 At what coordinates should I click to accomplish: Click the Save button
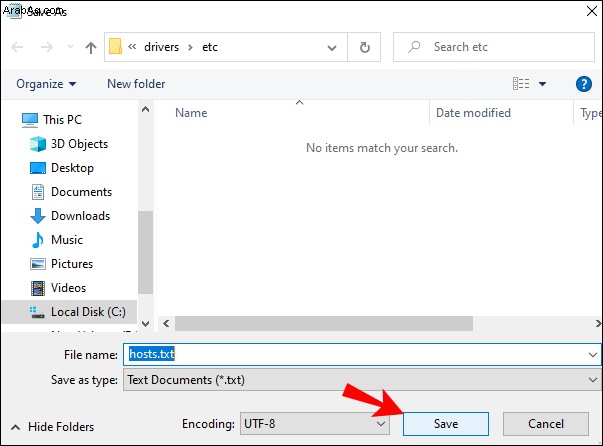click(446, 424)
